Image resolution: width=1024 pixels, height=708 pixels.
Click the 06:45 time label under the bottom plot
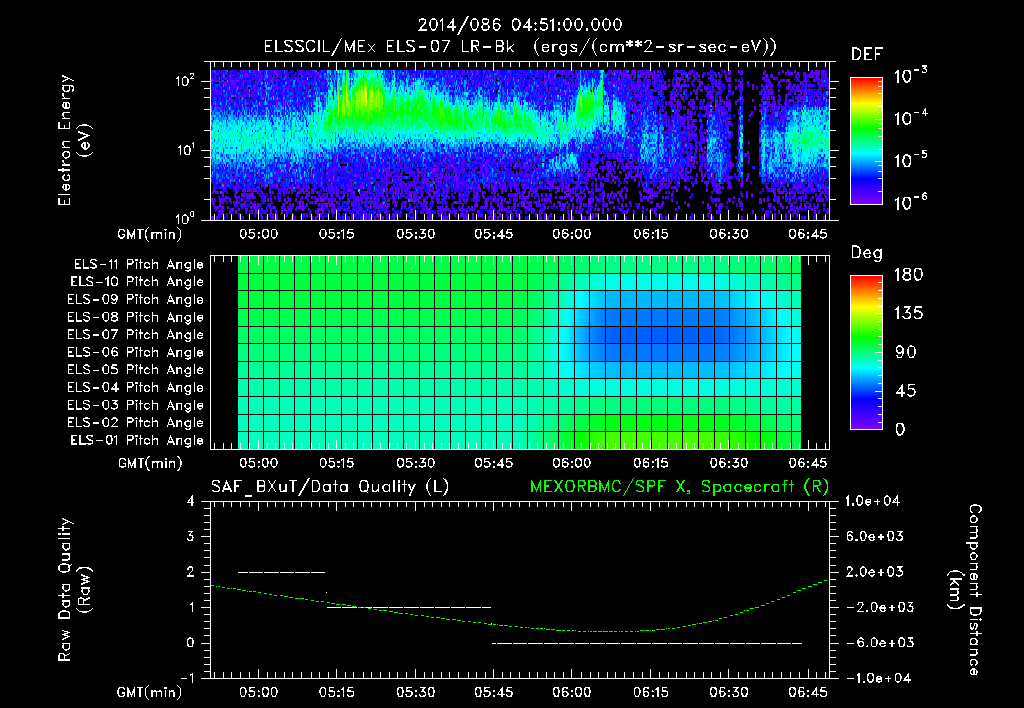[808, 692]
